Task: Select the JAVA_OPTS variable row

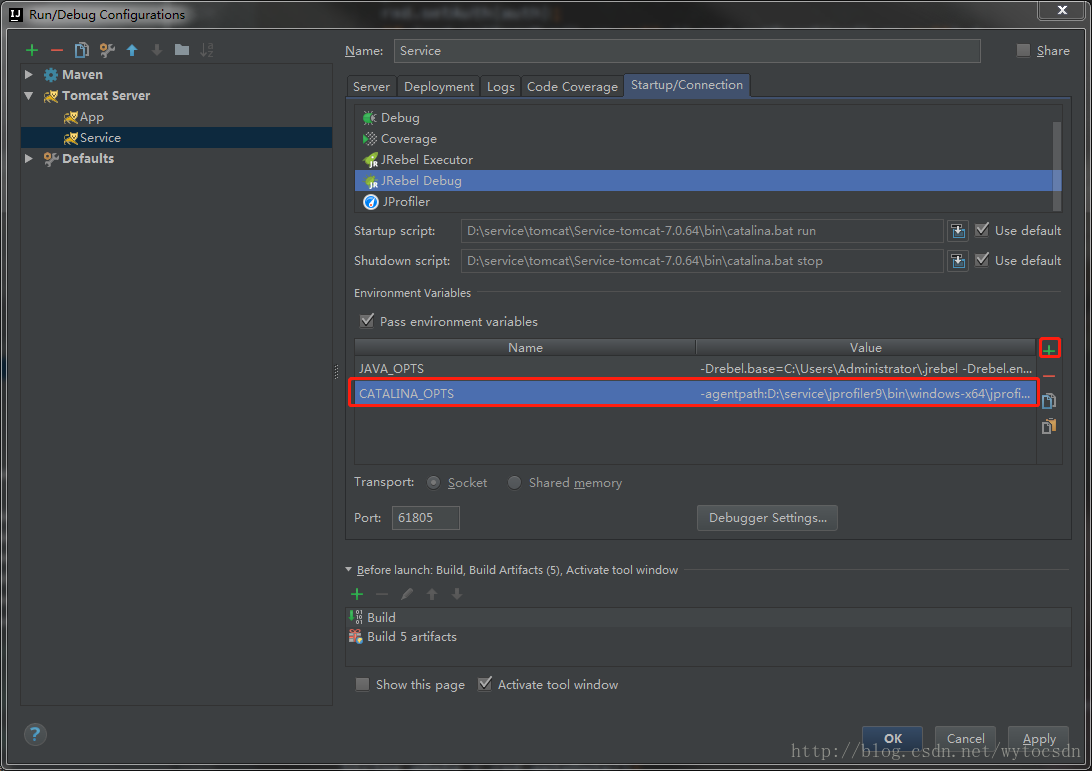Action: (x=695, y=368)
